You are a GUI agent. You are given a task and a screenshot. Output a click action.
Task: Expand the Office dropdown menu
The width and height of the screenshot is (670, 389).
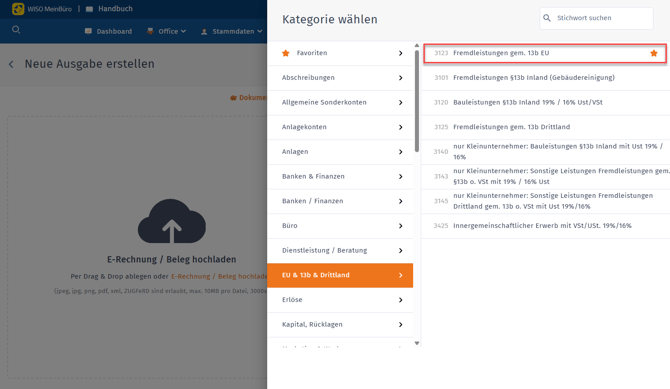(x=167, y=31)
